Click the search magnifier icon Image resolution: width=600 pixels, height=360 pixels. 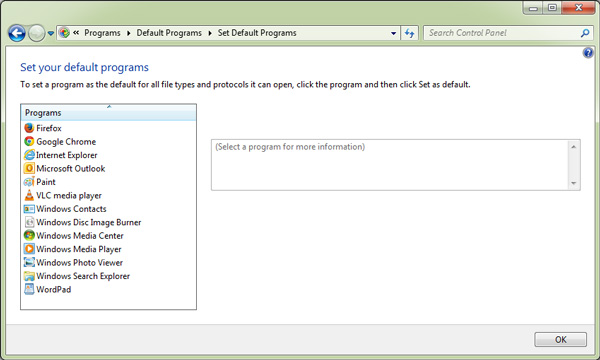[x=585, y=33]
